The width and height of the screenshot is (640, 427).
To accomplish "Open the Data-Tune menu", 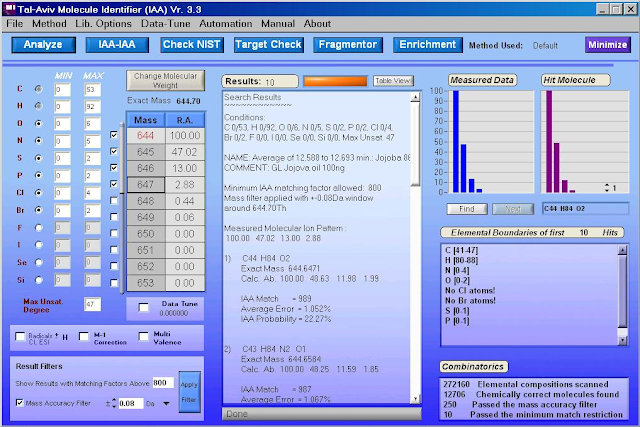I will coord(166,24).
